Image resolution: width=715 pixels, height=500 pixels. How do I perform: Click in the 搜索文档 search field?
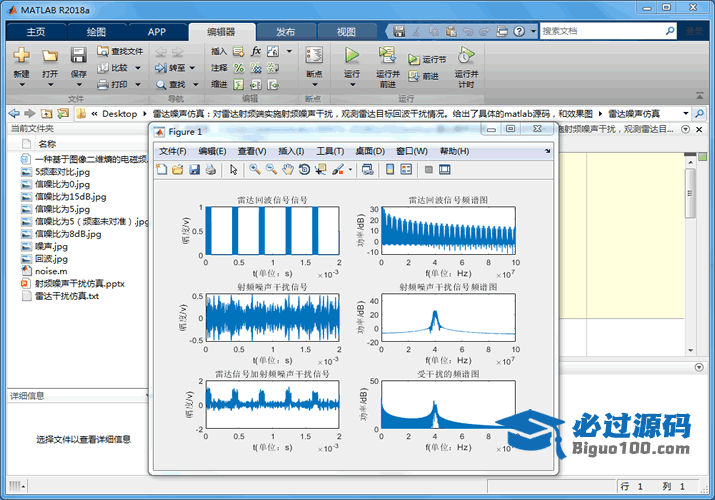(x=602, y=31)
